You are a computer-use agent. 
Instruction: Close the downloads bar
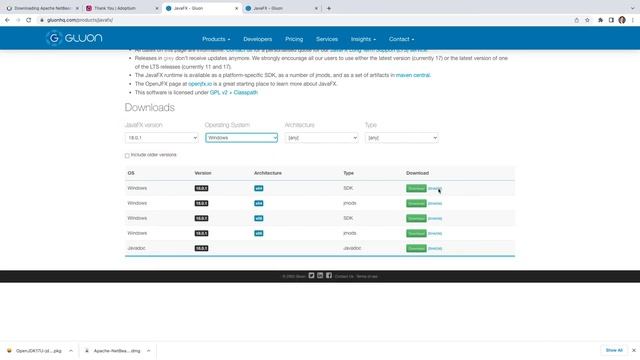pyautogui.click(x=633, y=350)
